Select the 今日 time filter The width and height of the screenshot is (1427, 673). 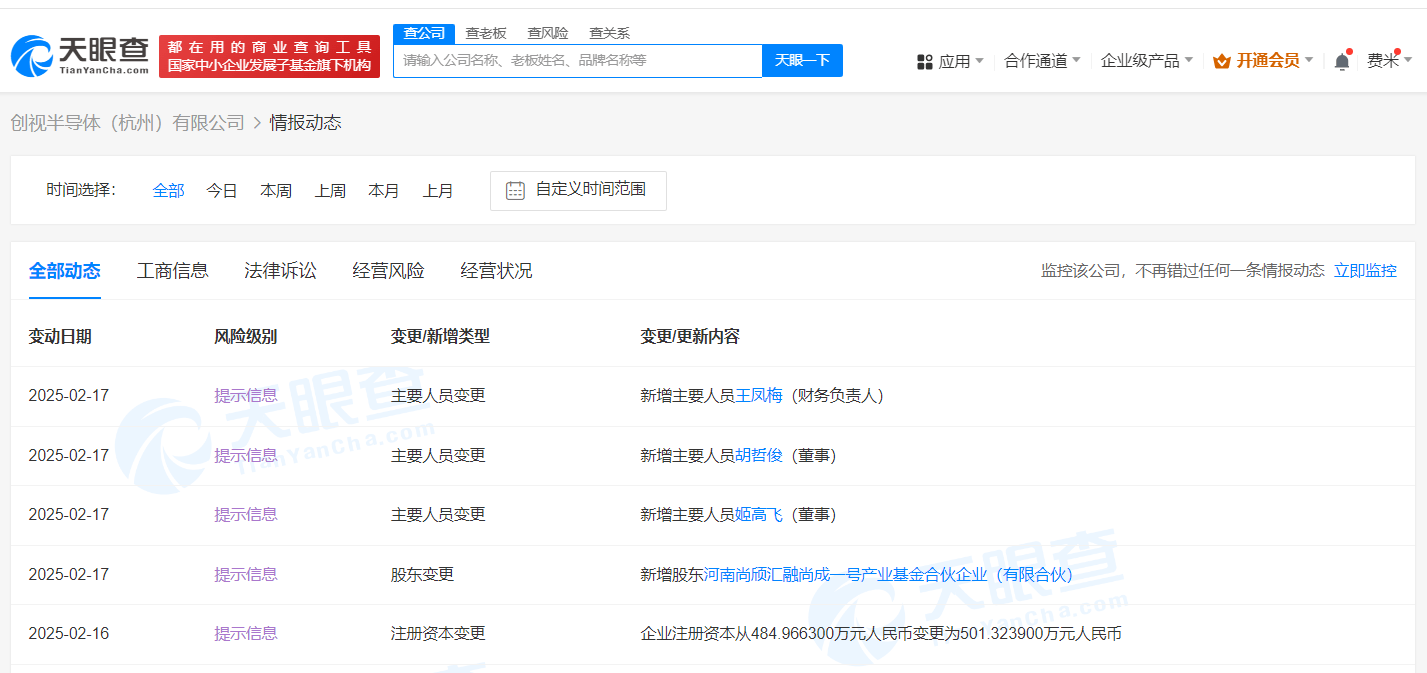[222, 190]
